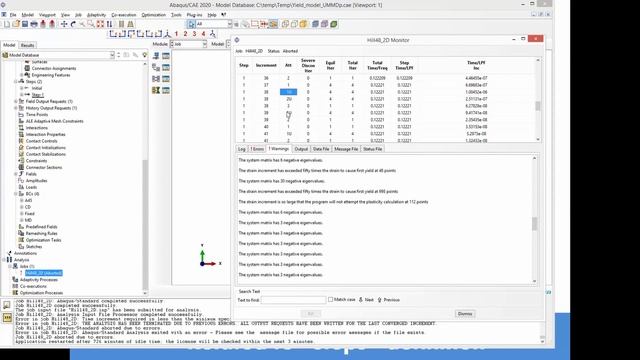The width and height of the screenshot is (640, 360).
Task: Click the New Model Database icon
Action: (7, 24)
